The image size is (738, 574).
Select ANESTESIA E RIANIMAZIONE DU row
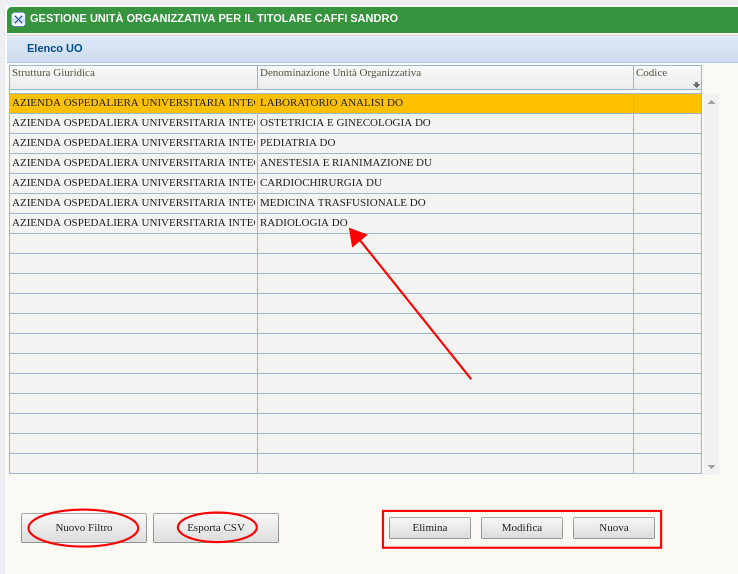coord(355,163)
